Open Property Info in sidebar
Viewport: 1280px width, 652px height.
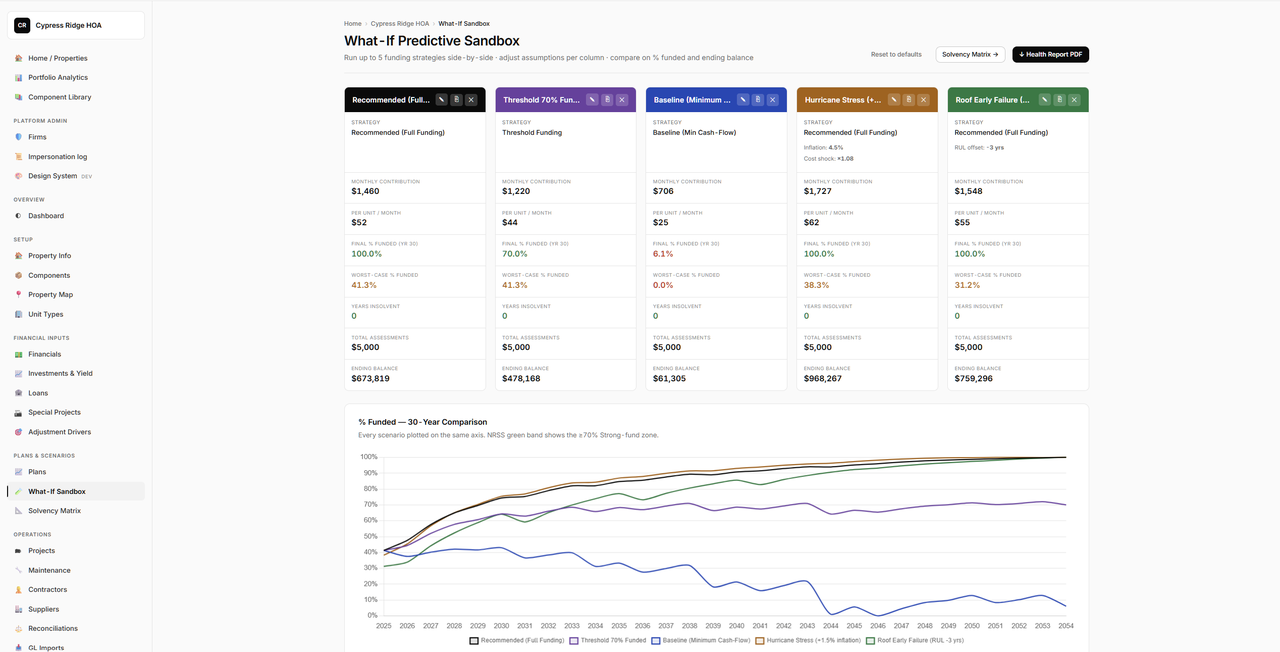pos(76,256)
